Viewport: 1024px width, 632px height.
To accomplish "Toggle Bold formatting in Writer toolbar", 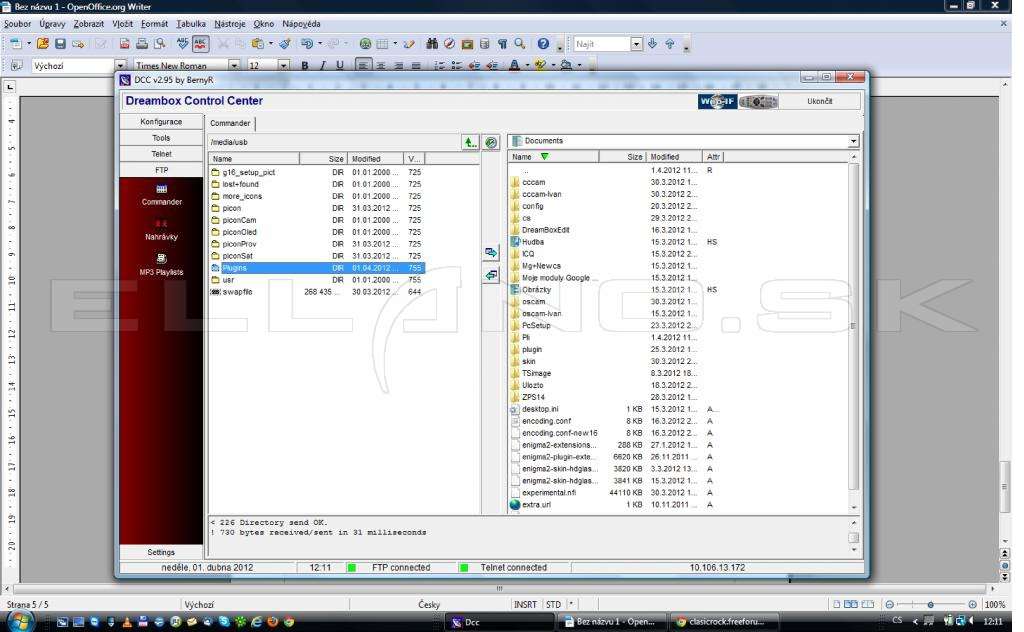I will [304, 65].
